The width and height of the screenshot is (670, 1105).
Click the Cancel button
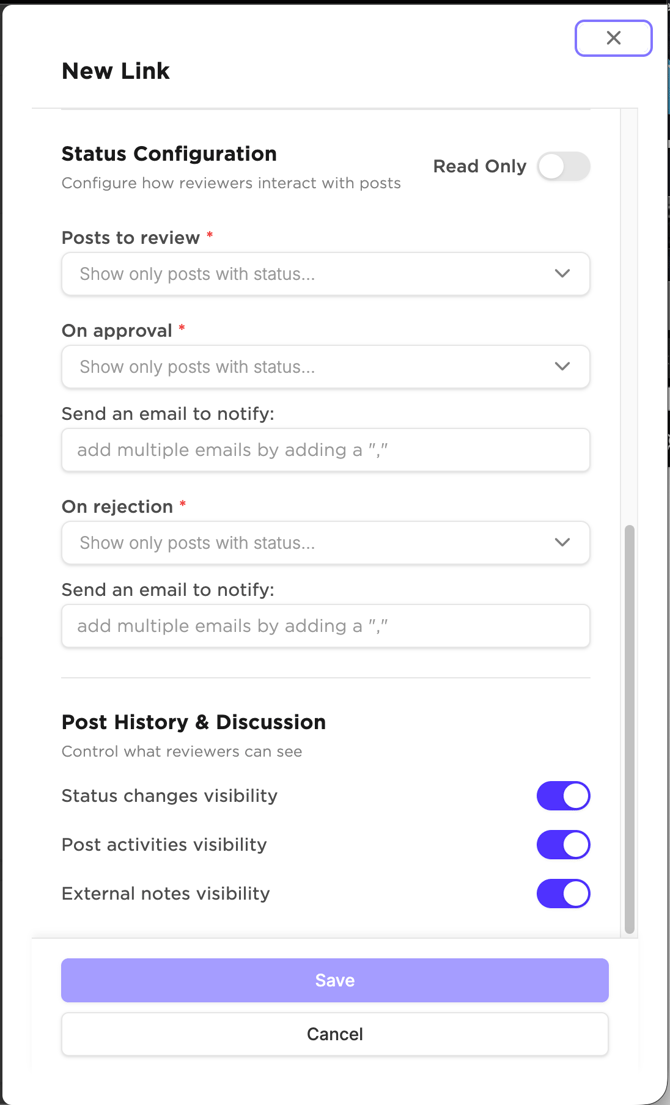pyautogui.click(x=334, y=1034)
